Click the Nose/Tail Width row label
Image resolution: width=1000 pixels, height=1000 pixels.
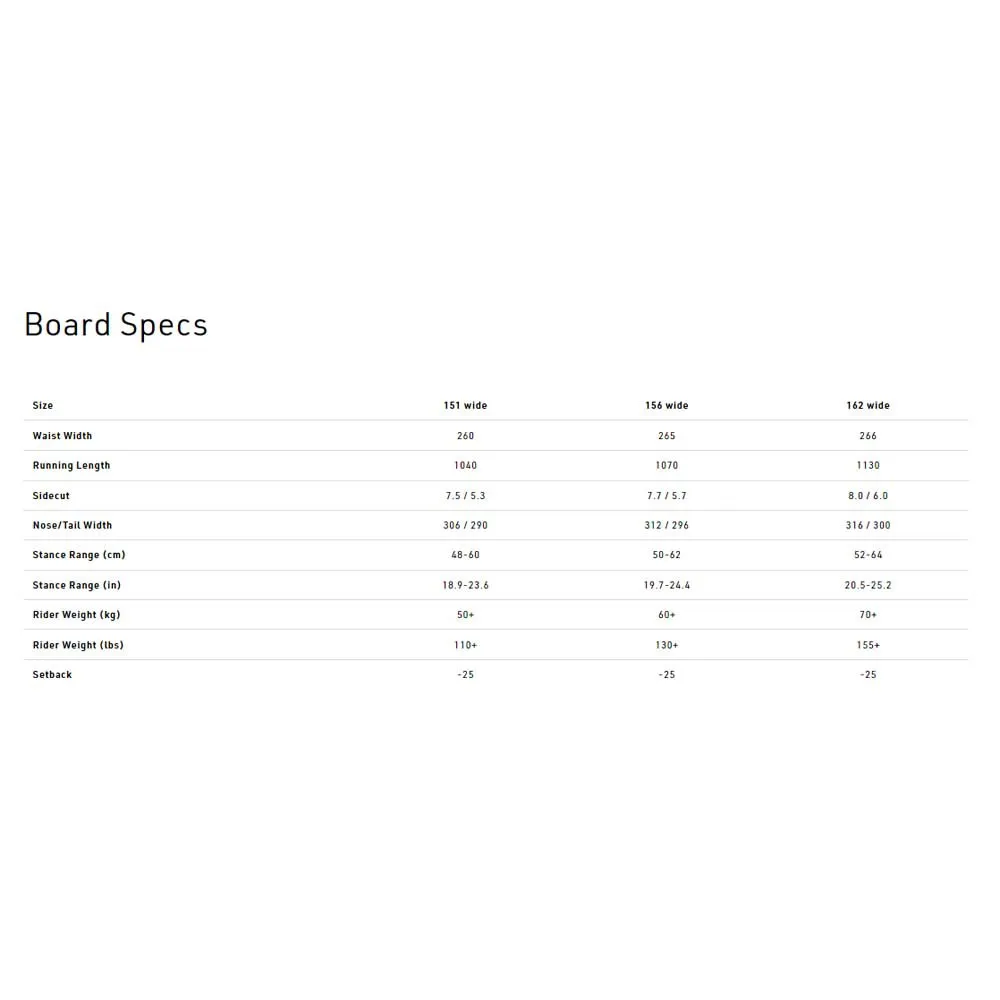(x=72, y=525)
